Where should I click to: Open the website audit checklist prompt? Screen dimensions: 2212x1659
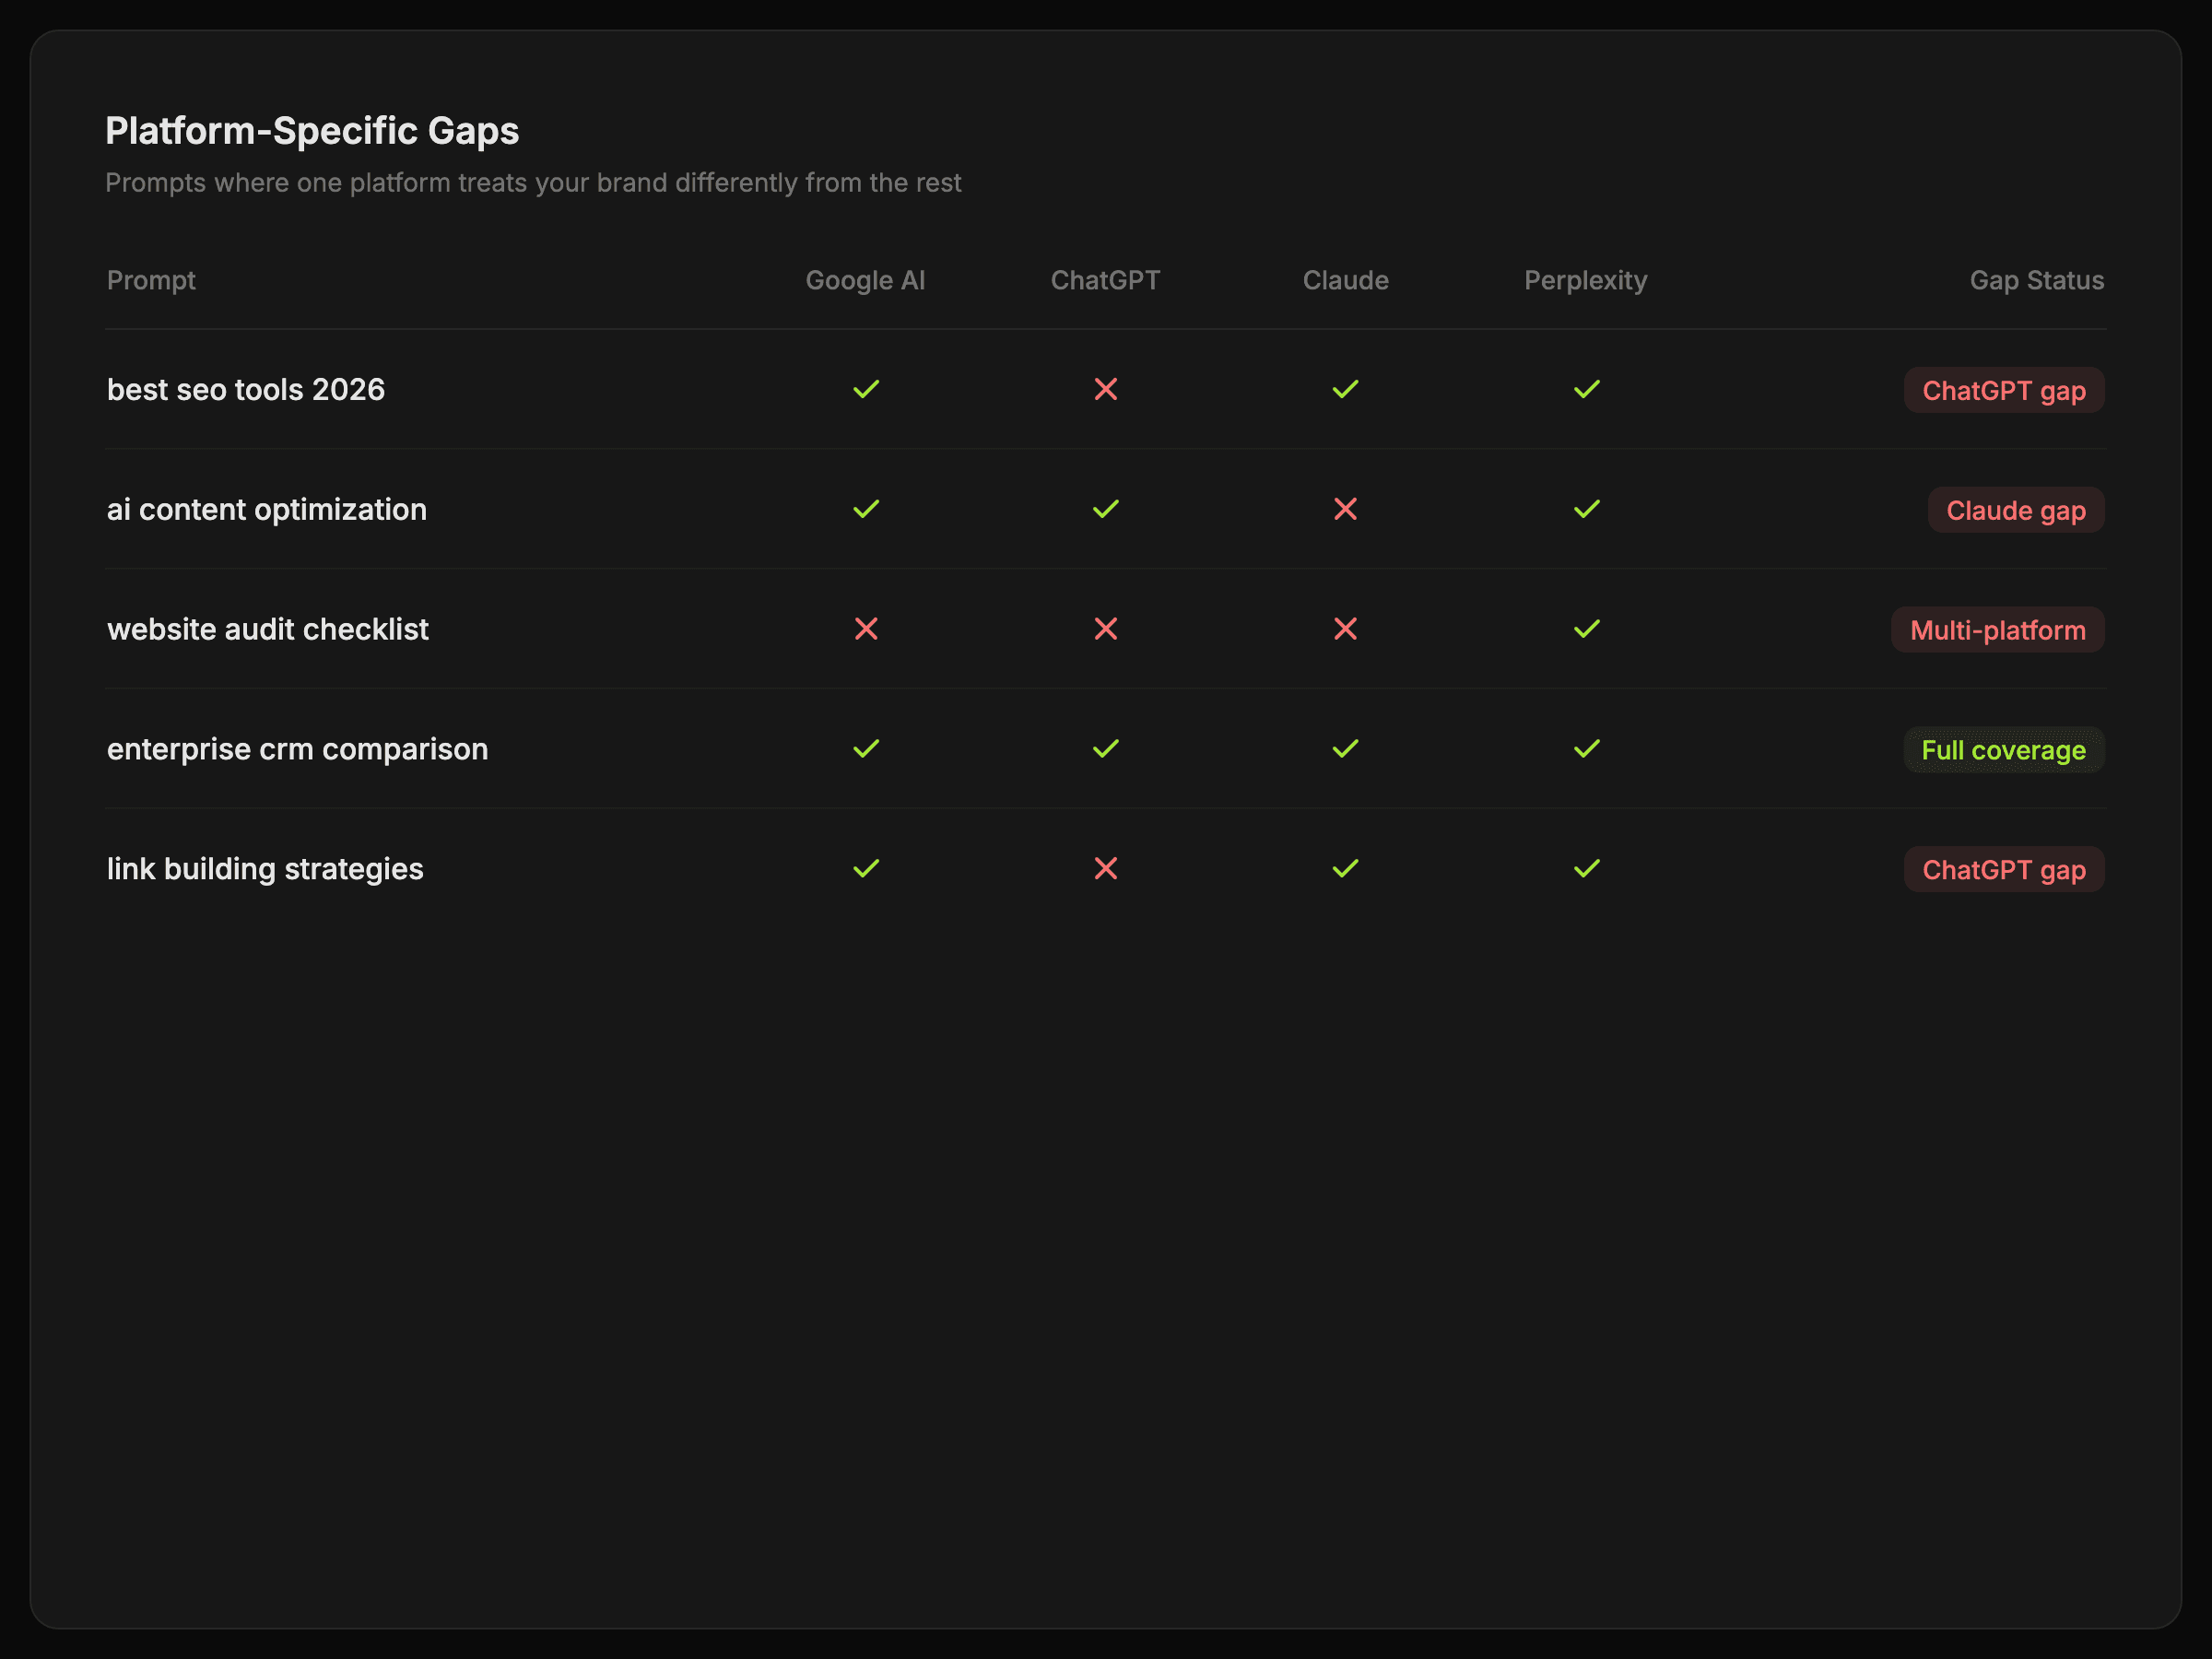pos(267,629)
